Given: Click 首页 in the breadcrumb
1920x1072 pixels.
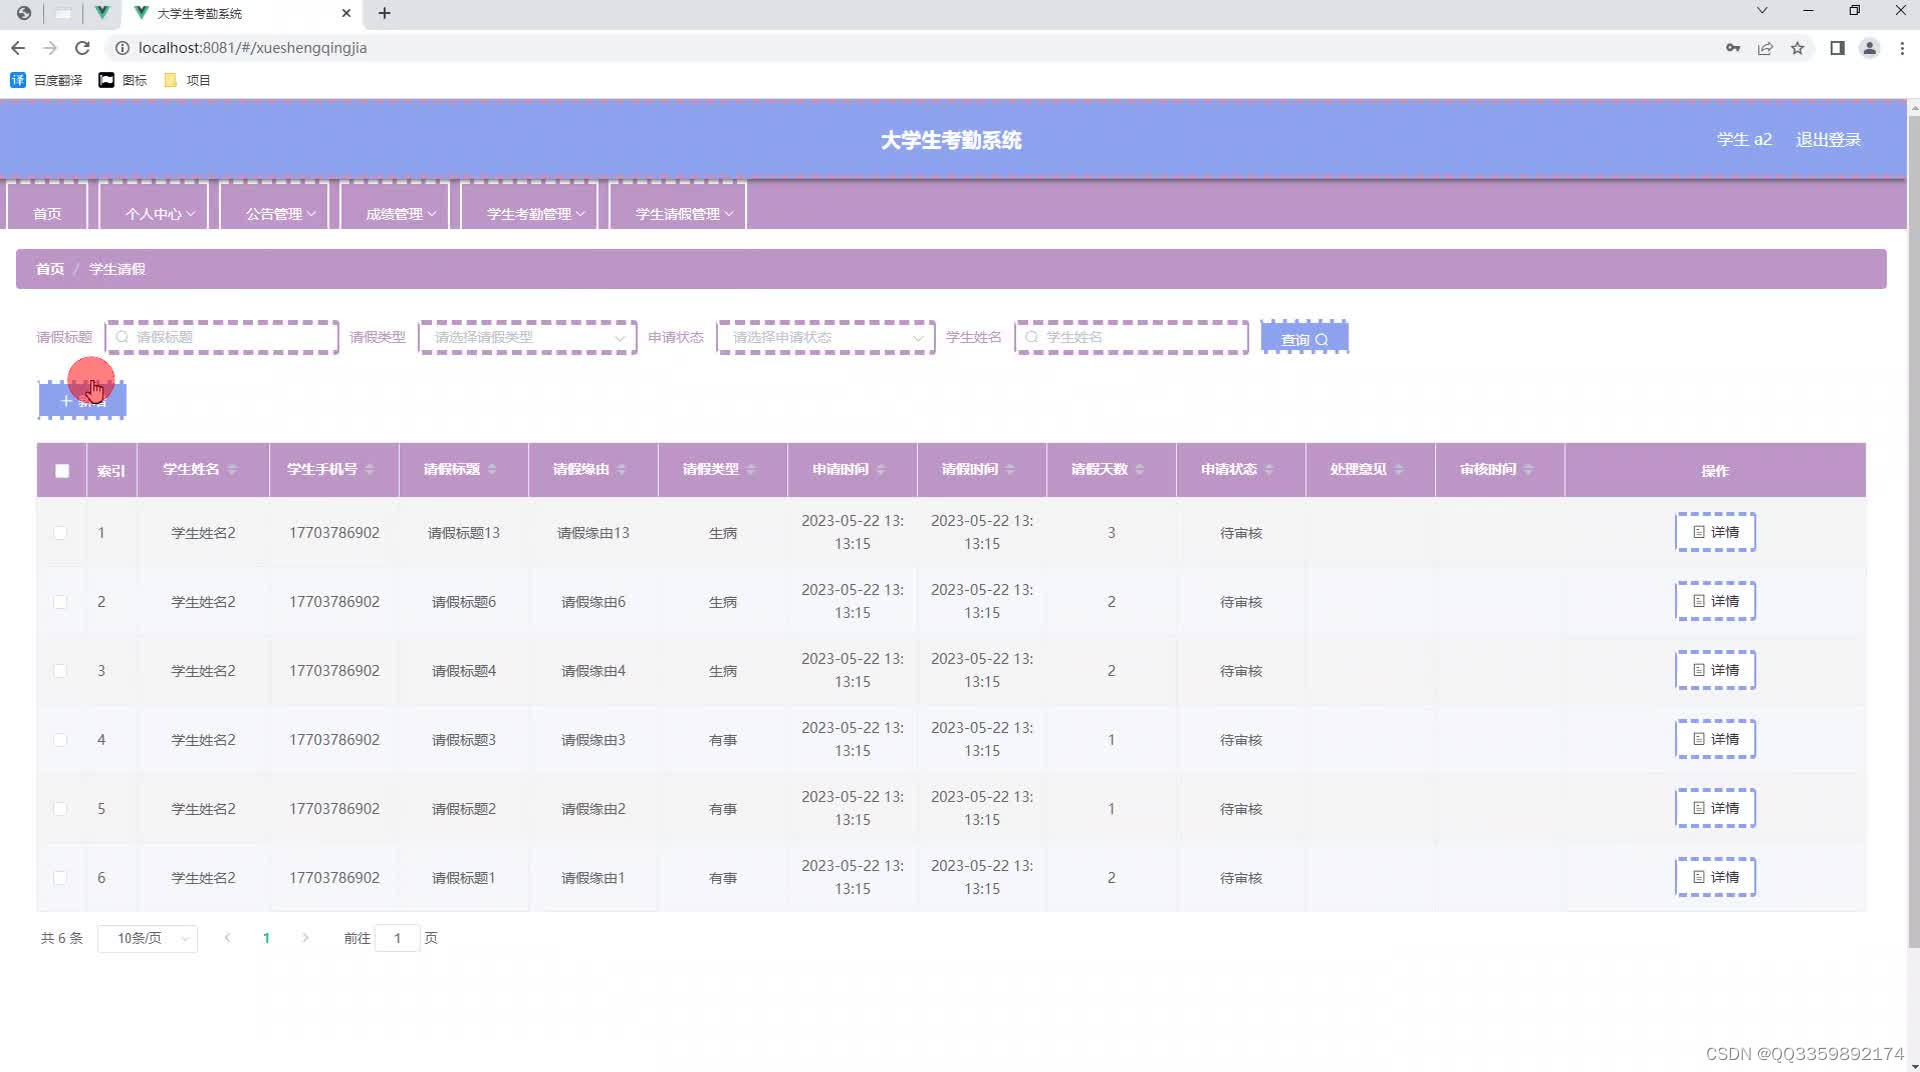Looking at the screenshot, I should coord(50,269).
